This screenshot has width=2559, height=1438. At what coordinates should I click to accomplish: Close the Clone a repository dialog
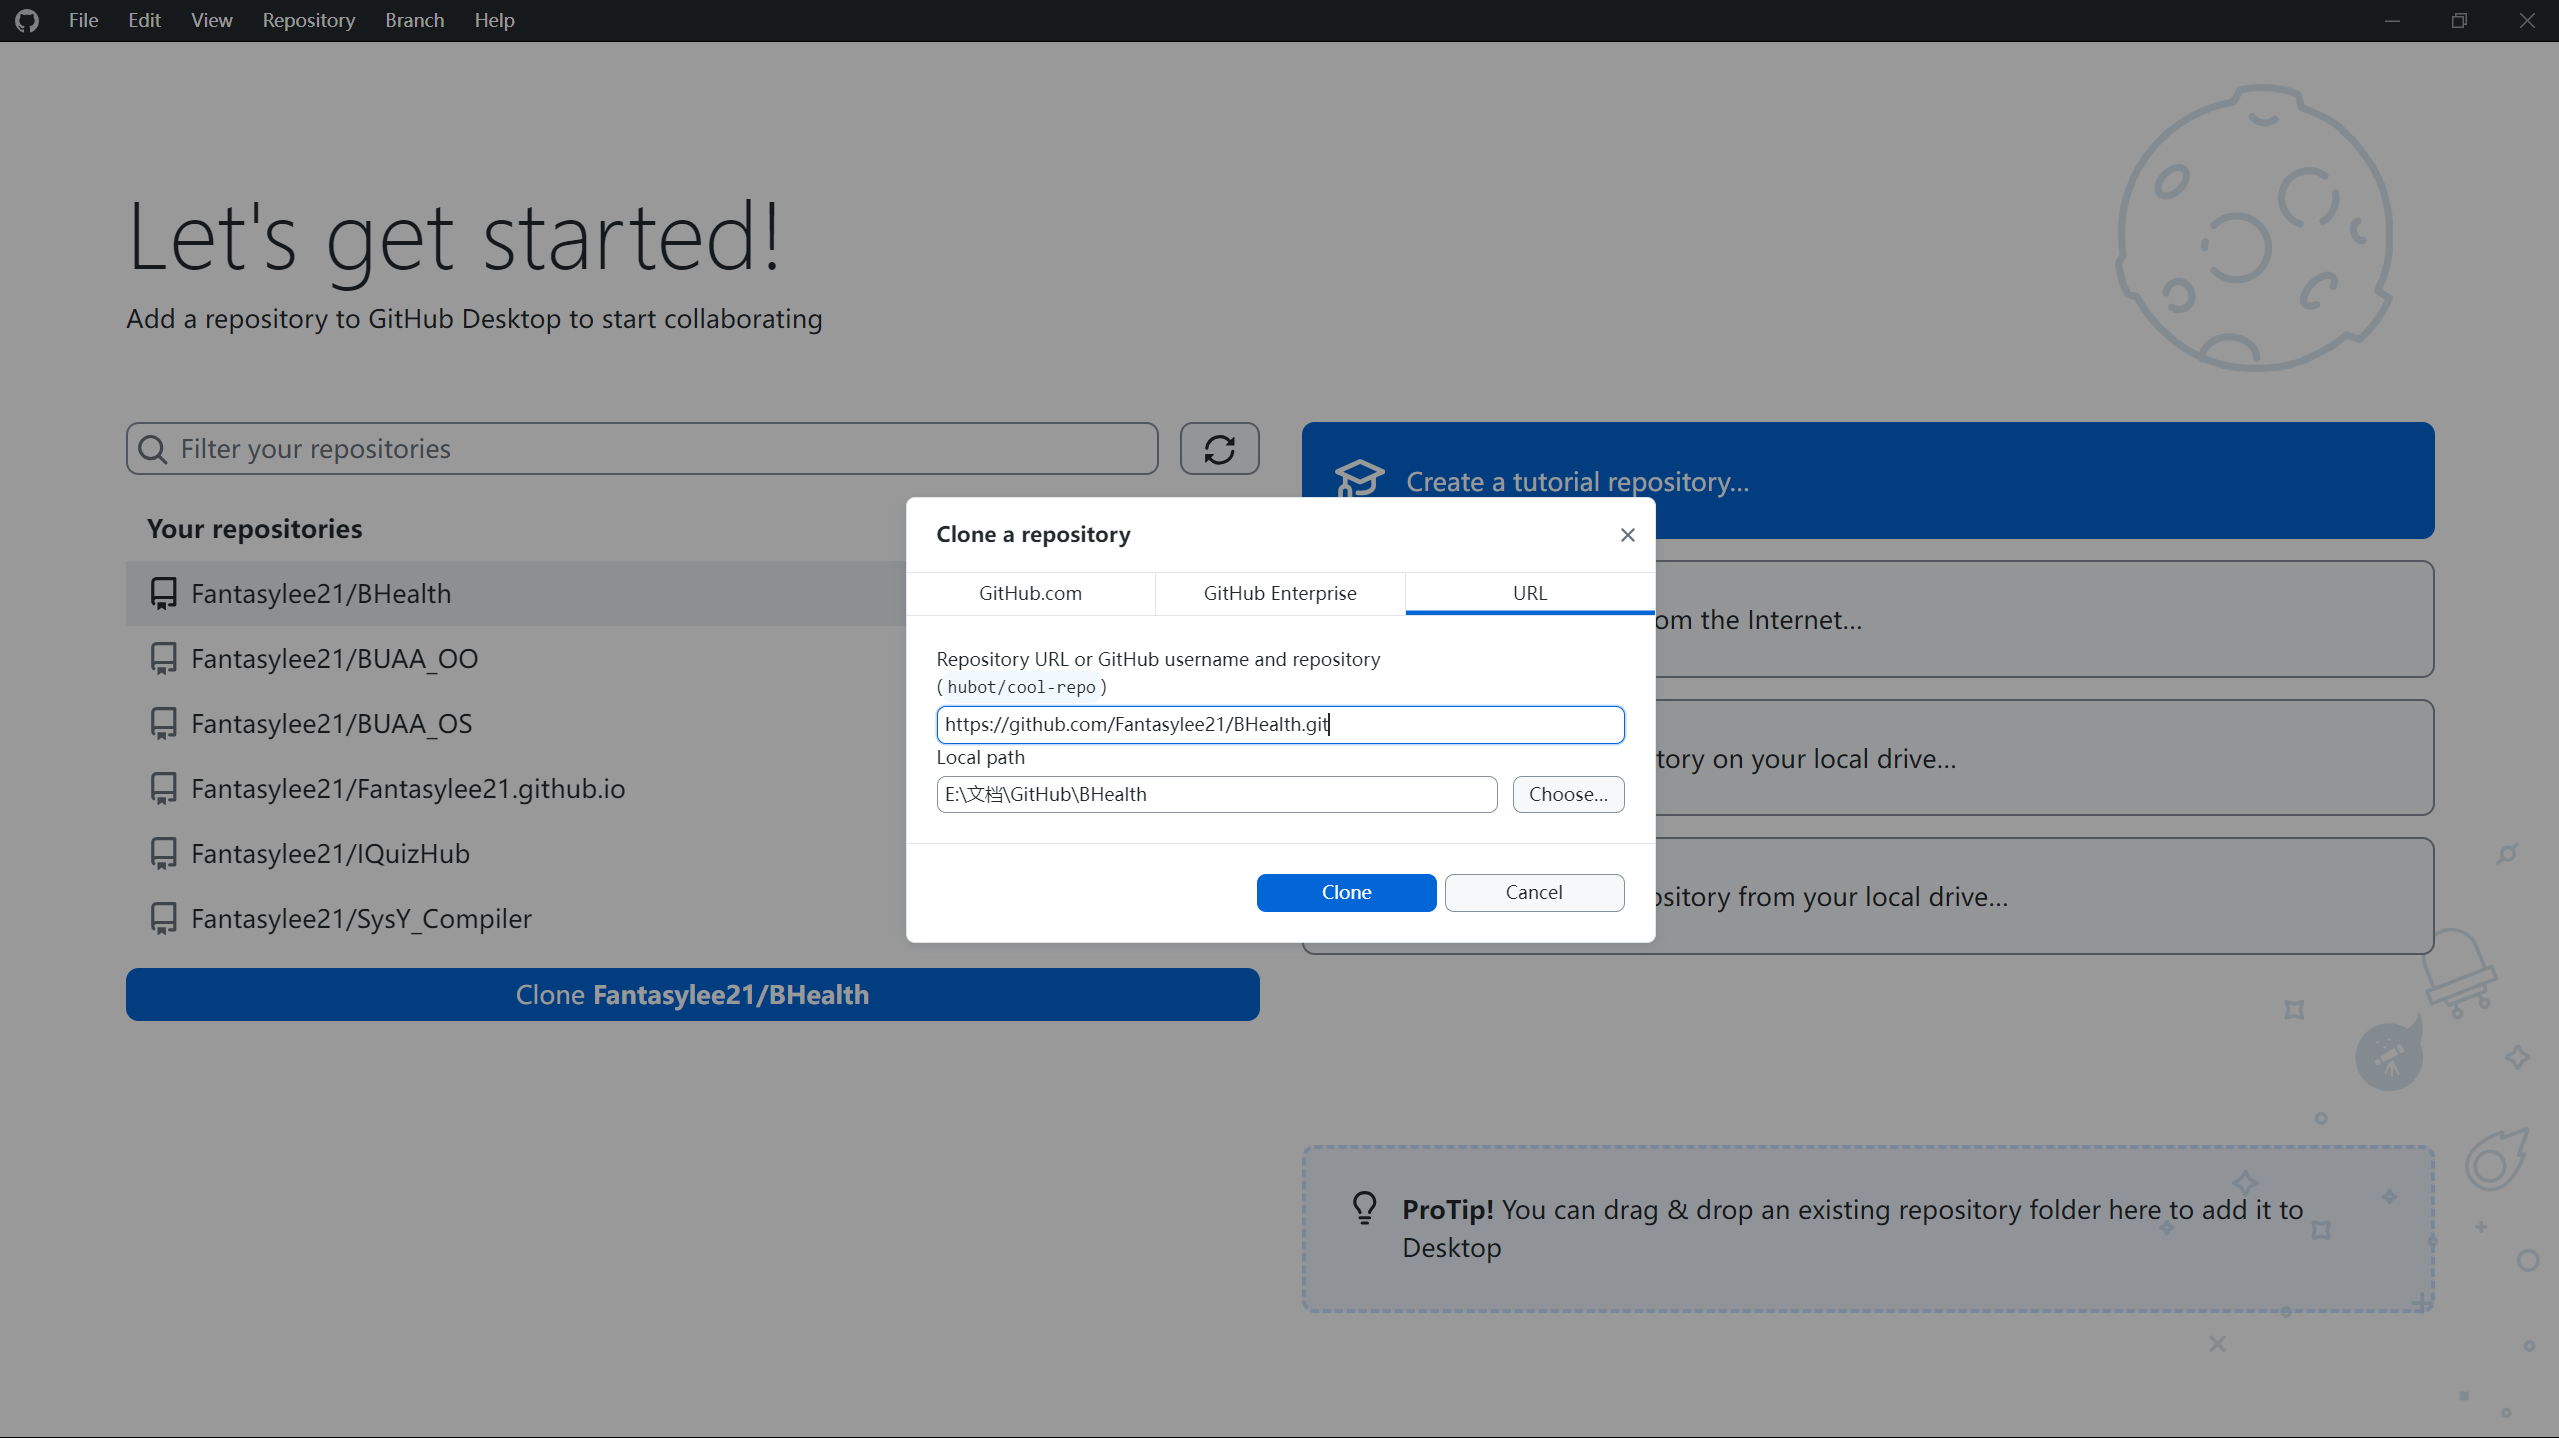(1627, 535)
